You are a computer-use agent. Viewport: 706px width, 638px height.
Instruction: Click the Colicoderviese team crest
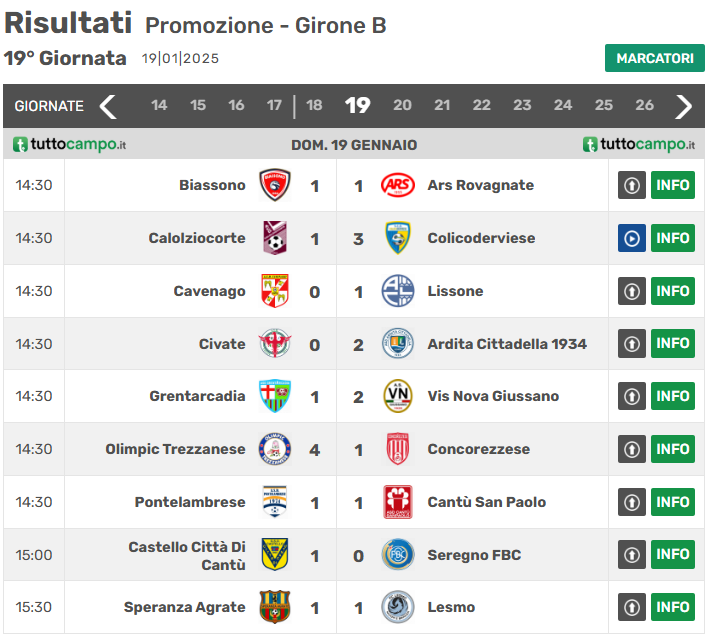(397, 238)
